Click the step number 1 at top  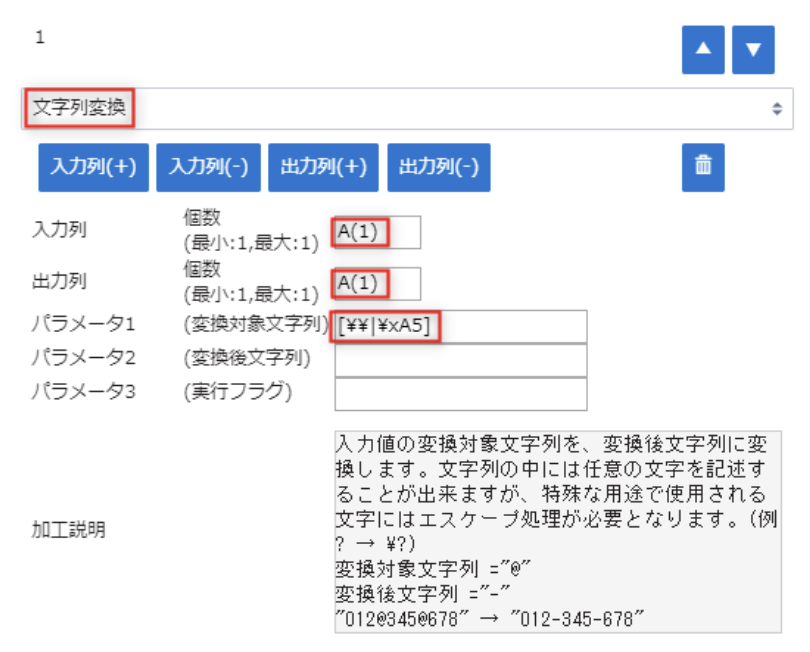pos(40,38)
